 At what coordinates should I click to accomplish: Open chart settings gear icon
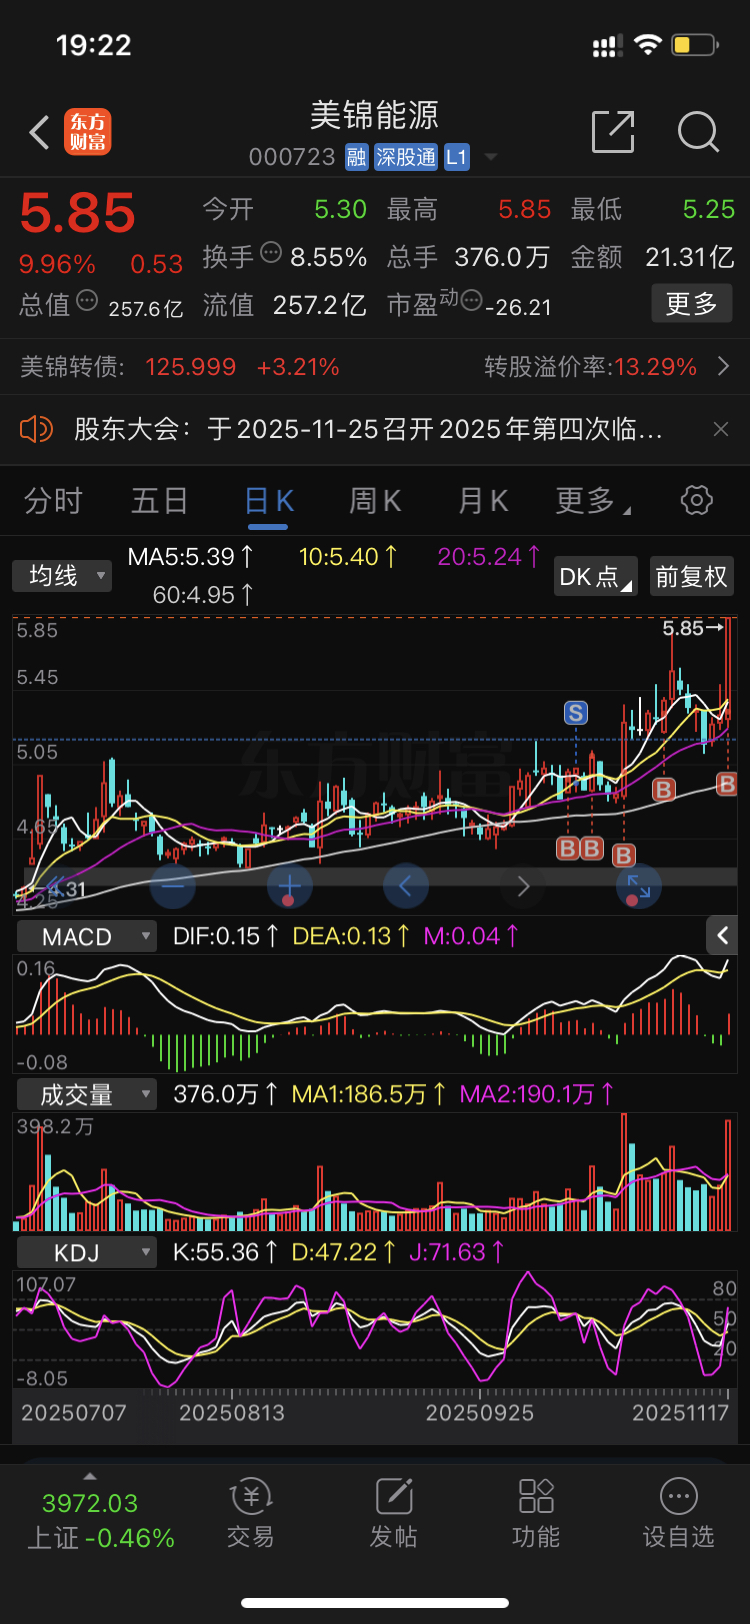click(697, 500)
